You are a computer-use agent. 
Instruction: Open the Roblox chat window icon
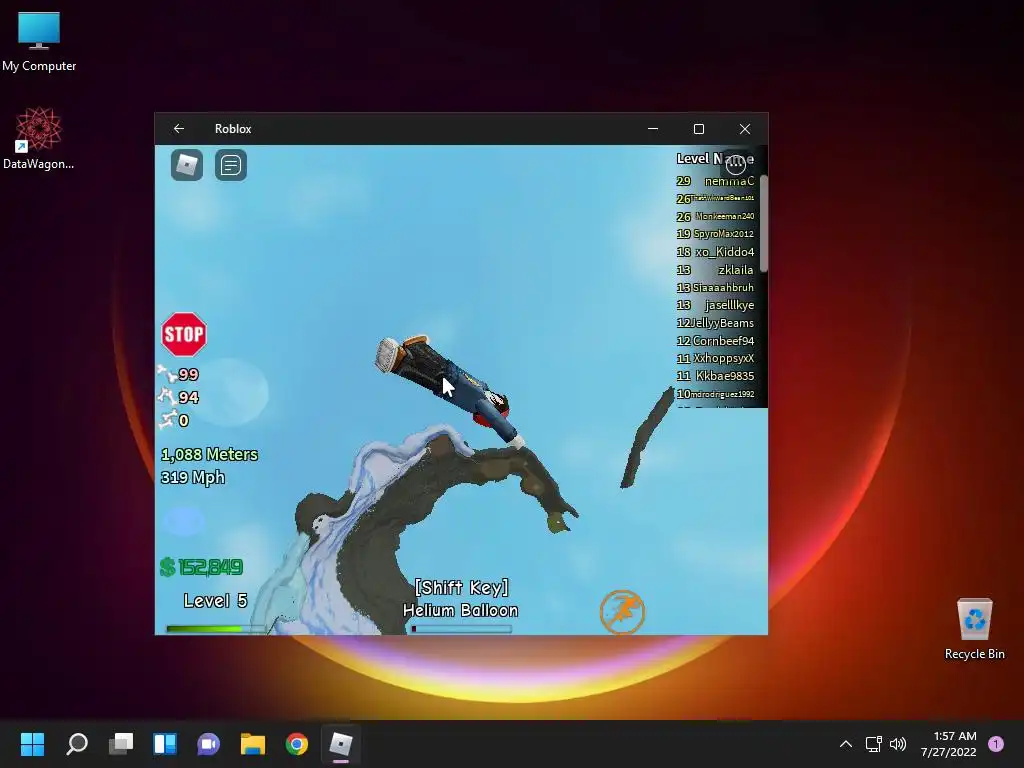click(x=231, y=165)
